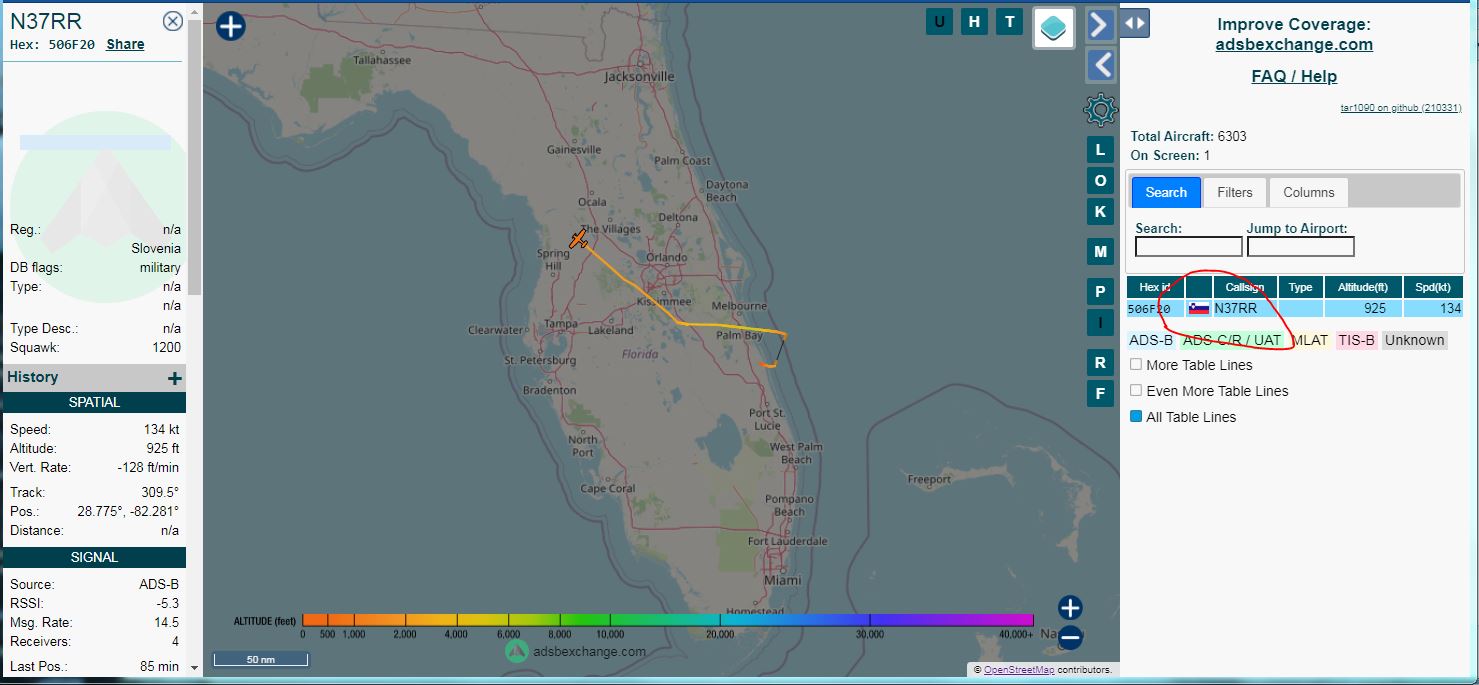
Task: Zoom in the map
Action: point(1070,608)
